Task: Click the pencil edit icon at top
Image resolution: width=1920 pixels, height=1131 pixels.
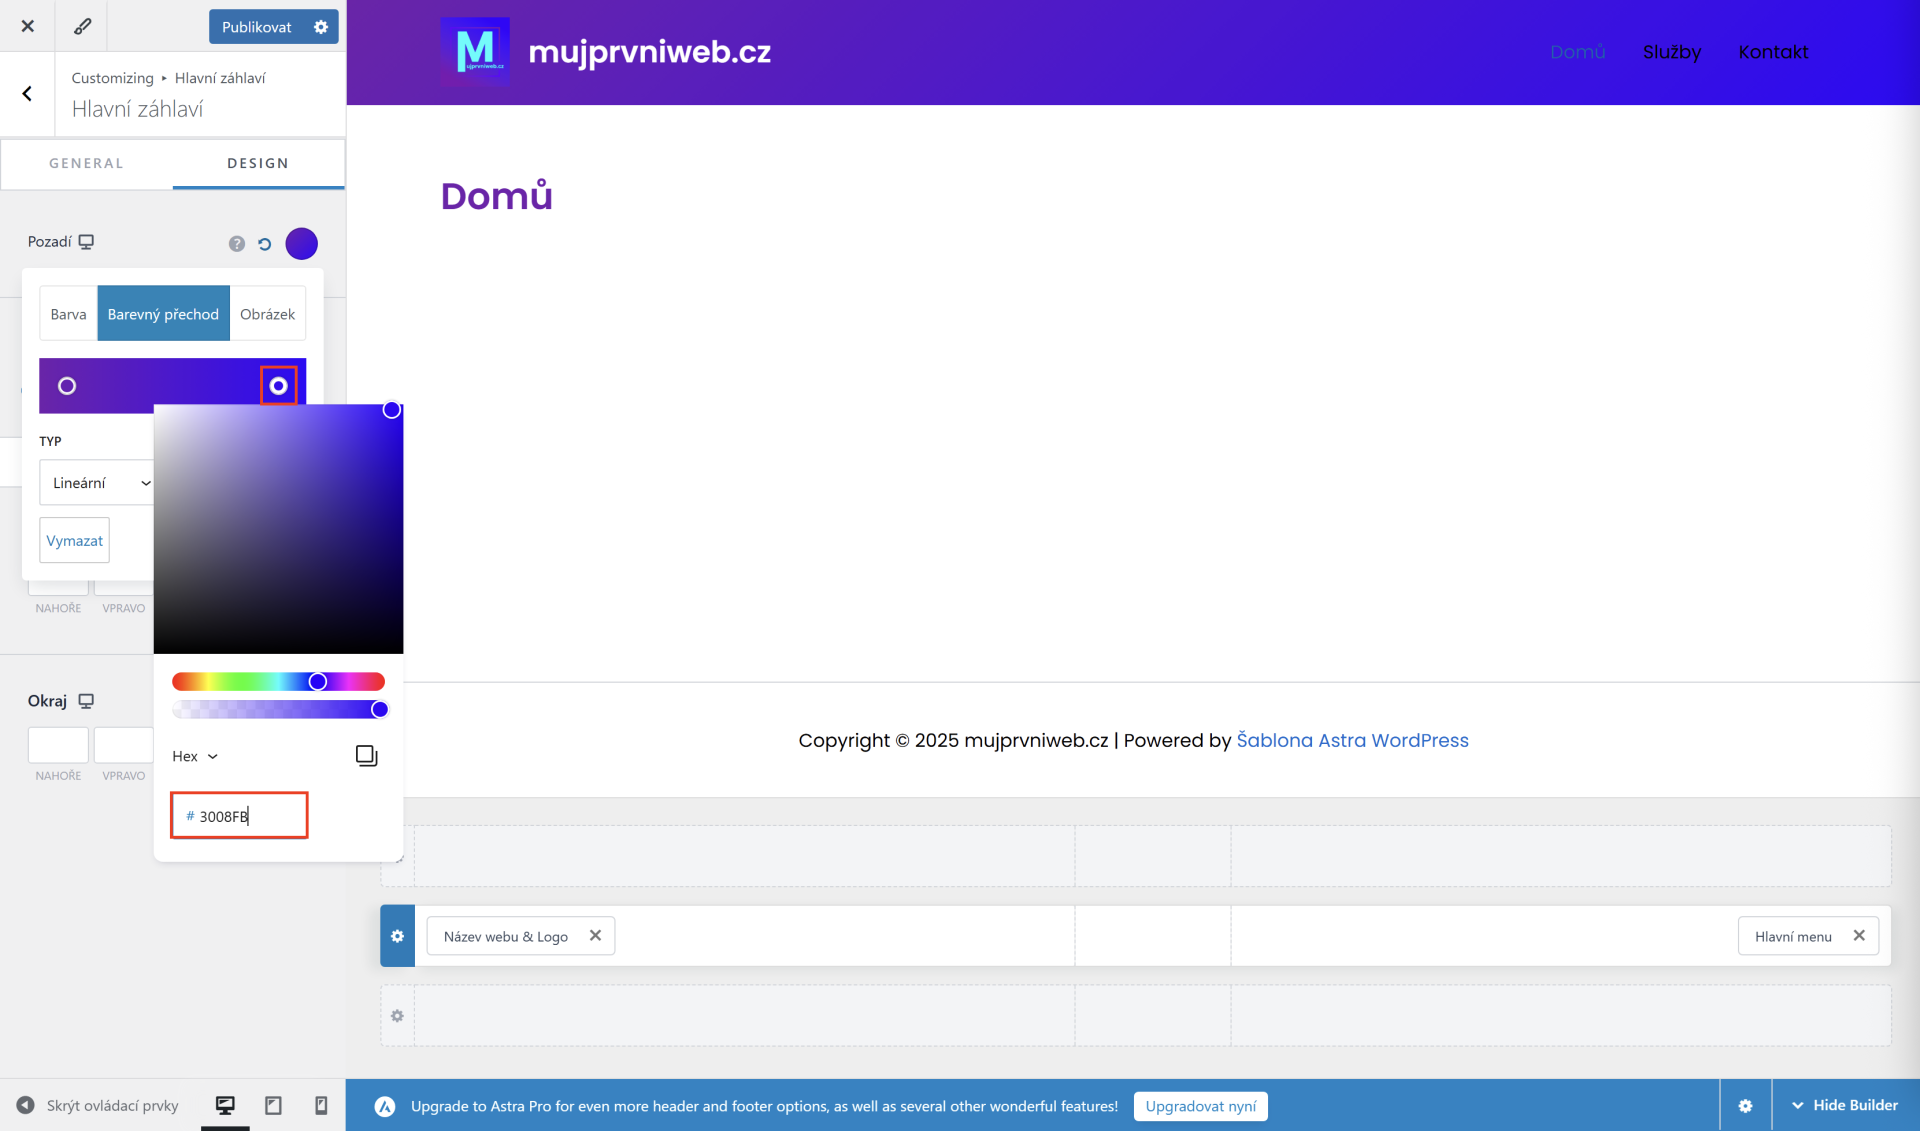Action: click(x=82, y=26)
